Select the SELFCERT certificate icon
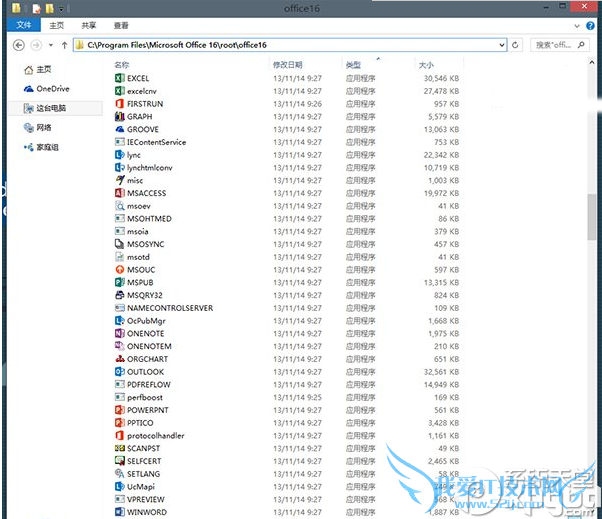 coord(120,461)
